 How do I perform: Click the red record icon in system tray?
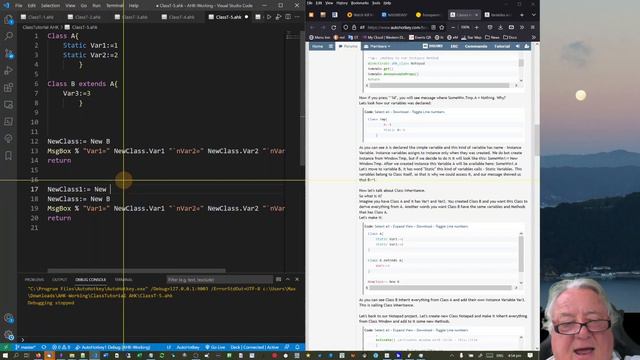(x=274, y=356)
